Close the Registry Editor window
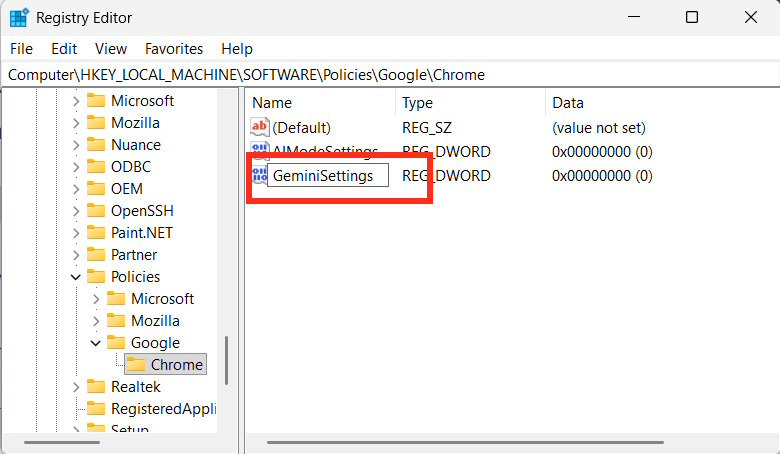 (751, 17)
